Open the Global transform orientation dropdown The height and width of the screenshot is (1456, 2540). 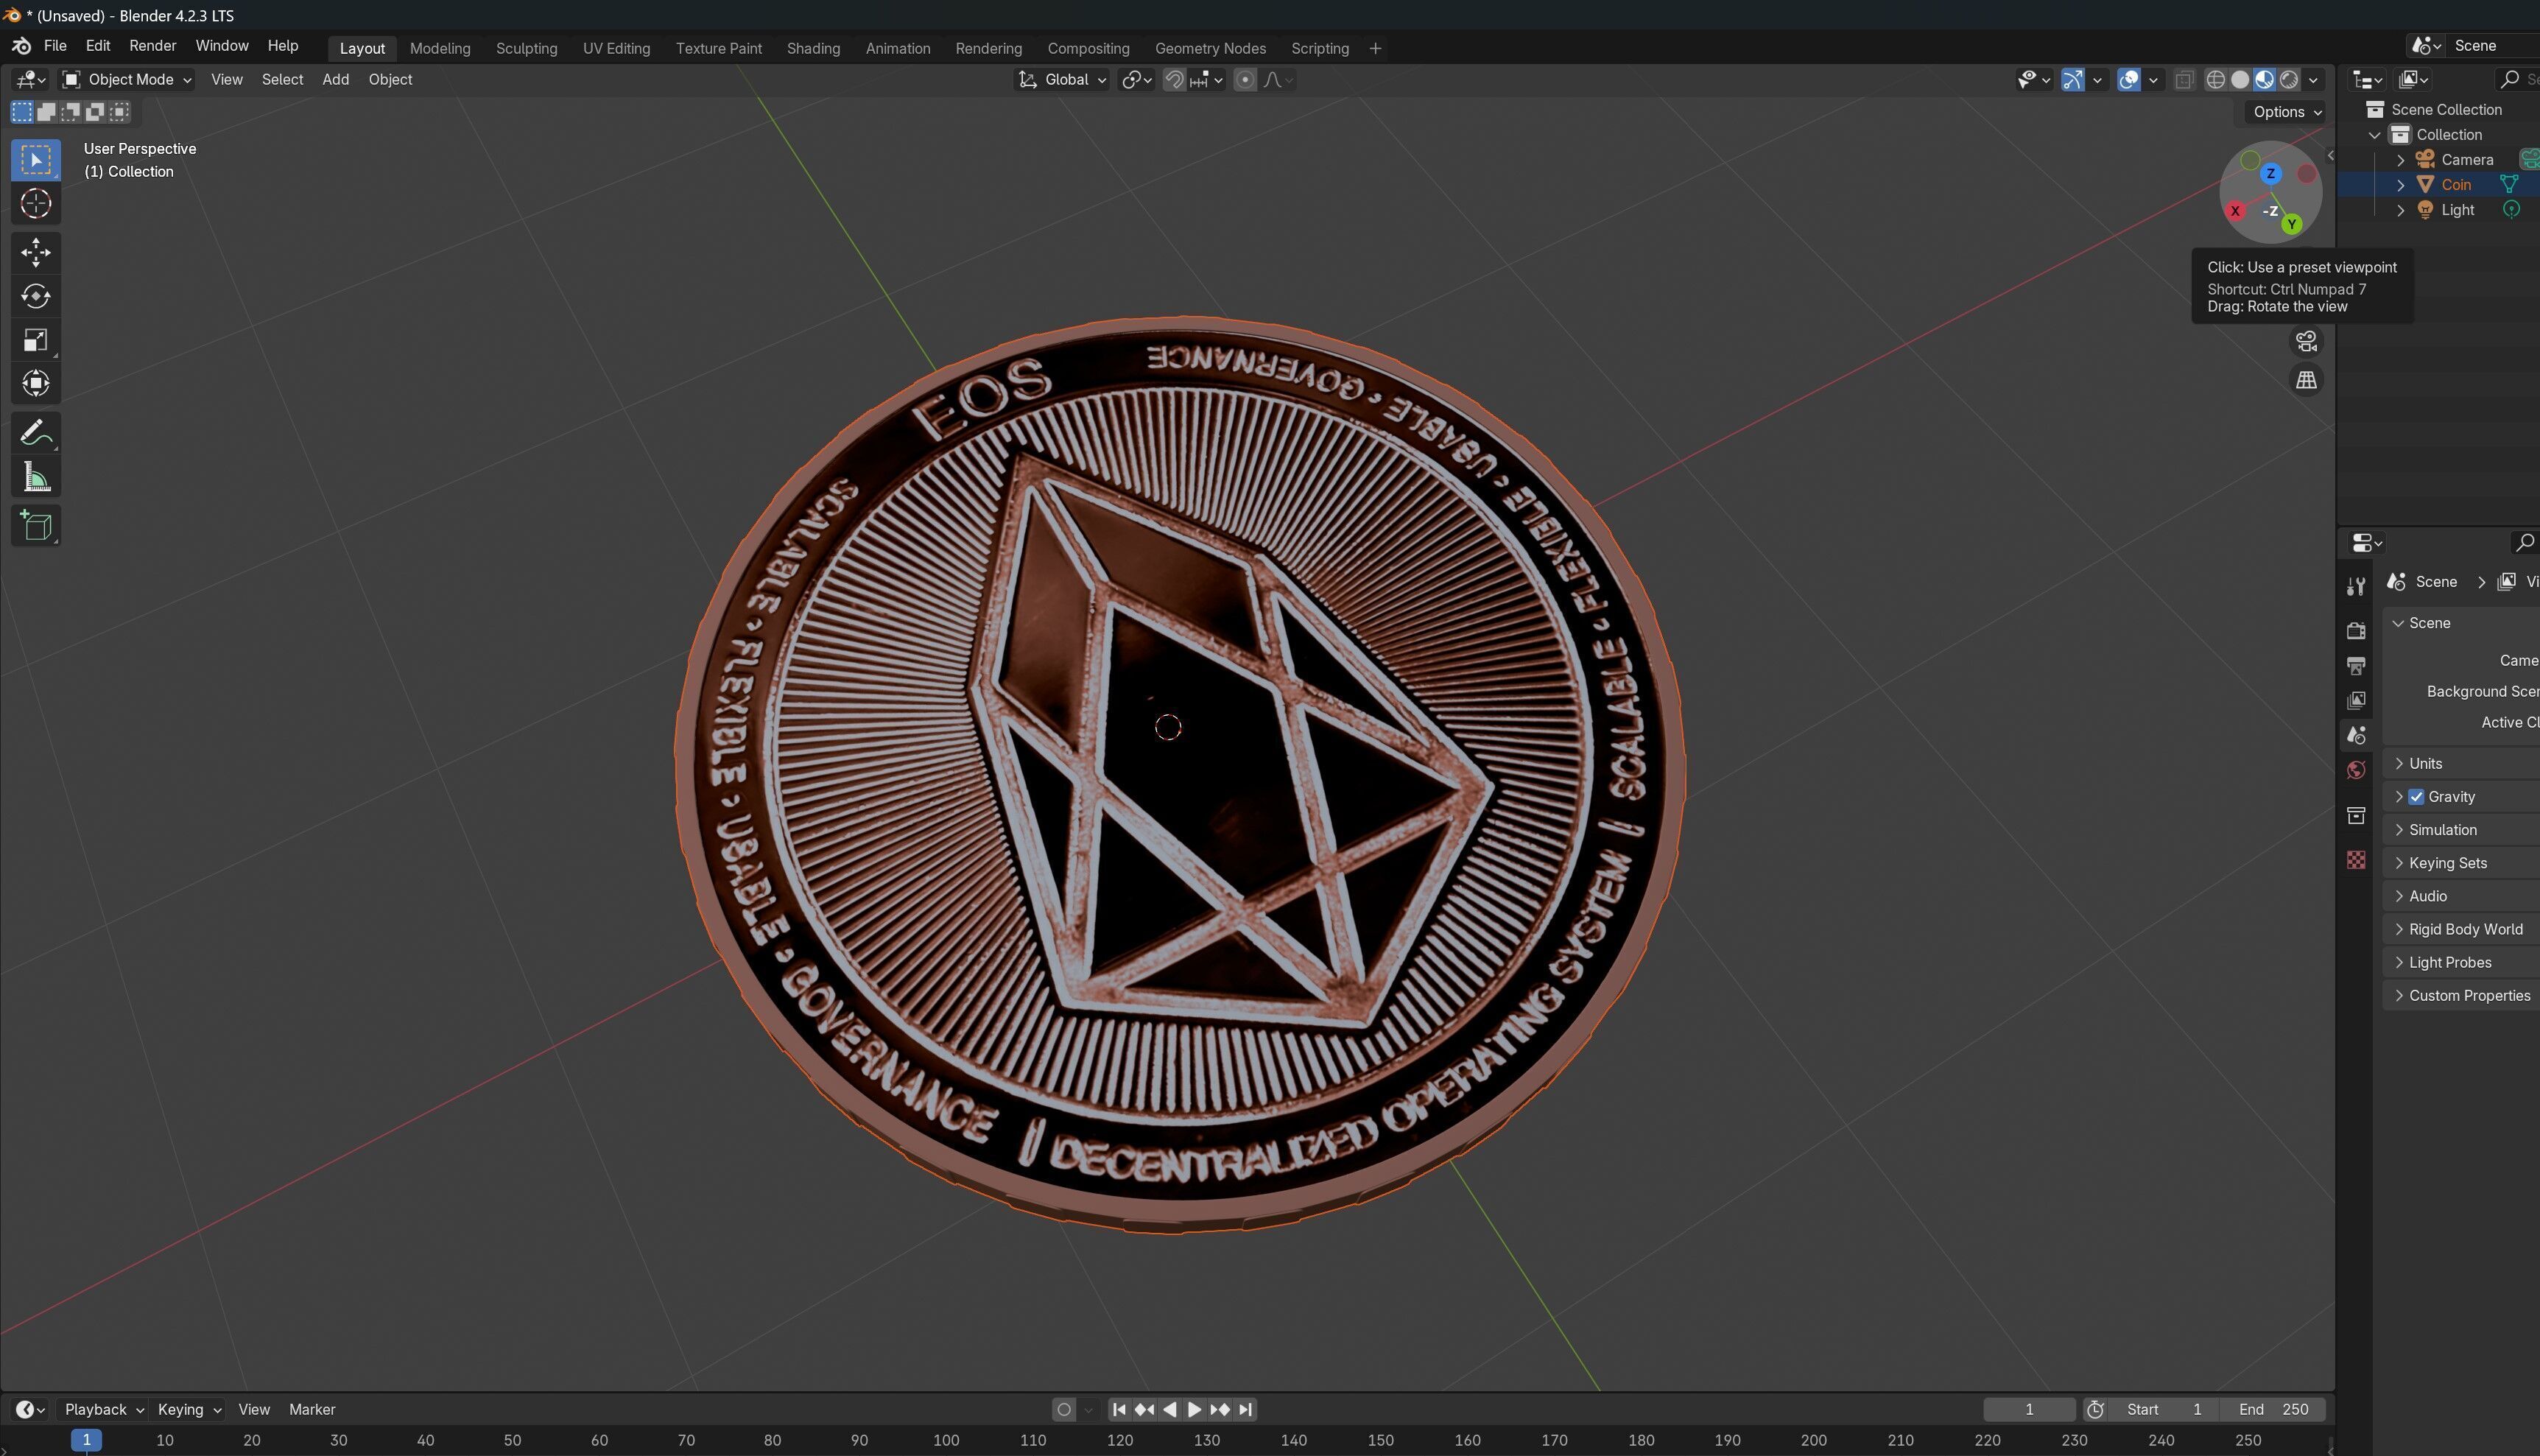coord(1062,80)
